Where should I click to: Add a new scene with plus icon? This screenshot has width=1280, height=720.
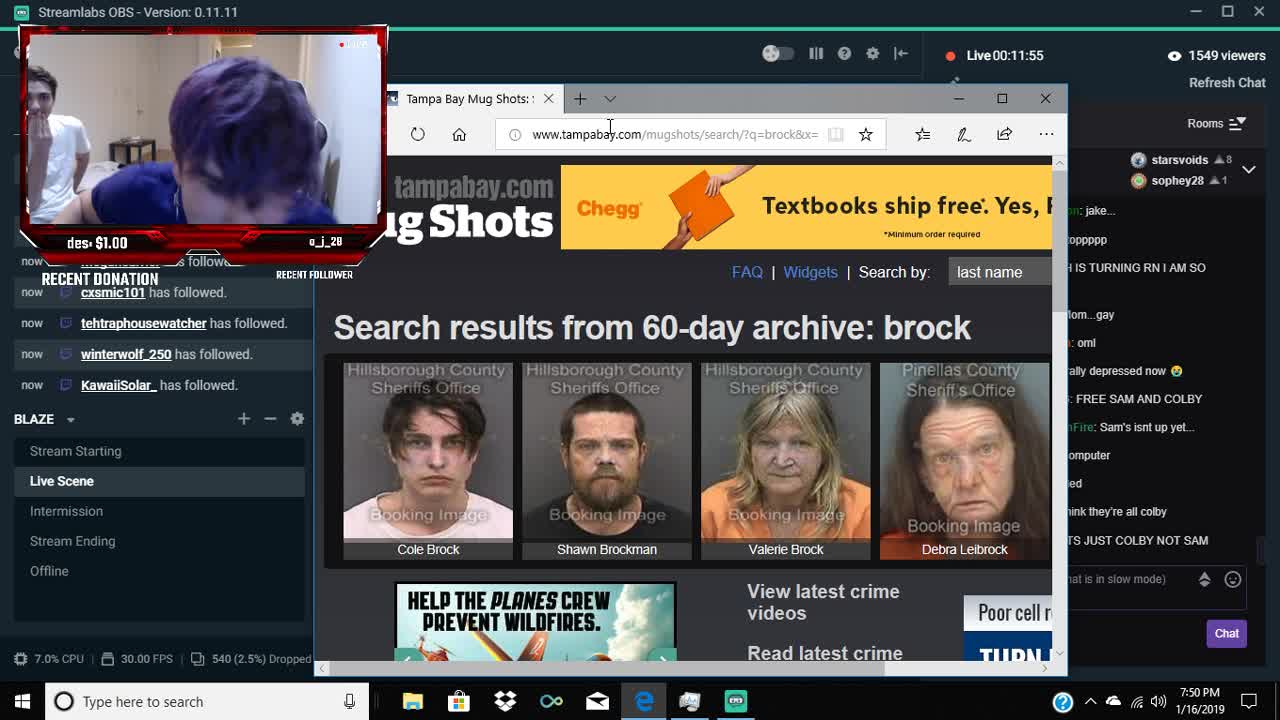click(244, 419)
